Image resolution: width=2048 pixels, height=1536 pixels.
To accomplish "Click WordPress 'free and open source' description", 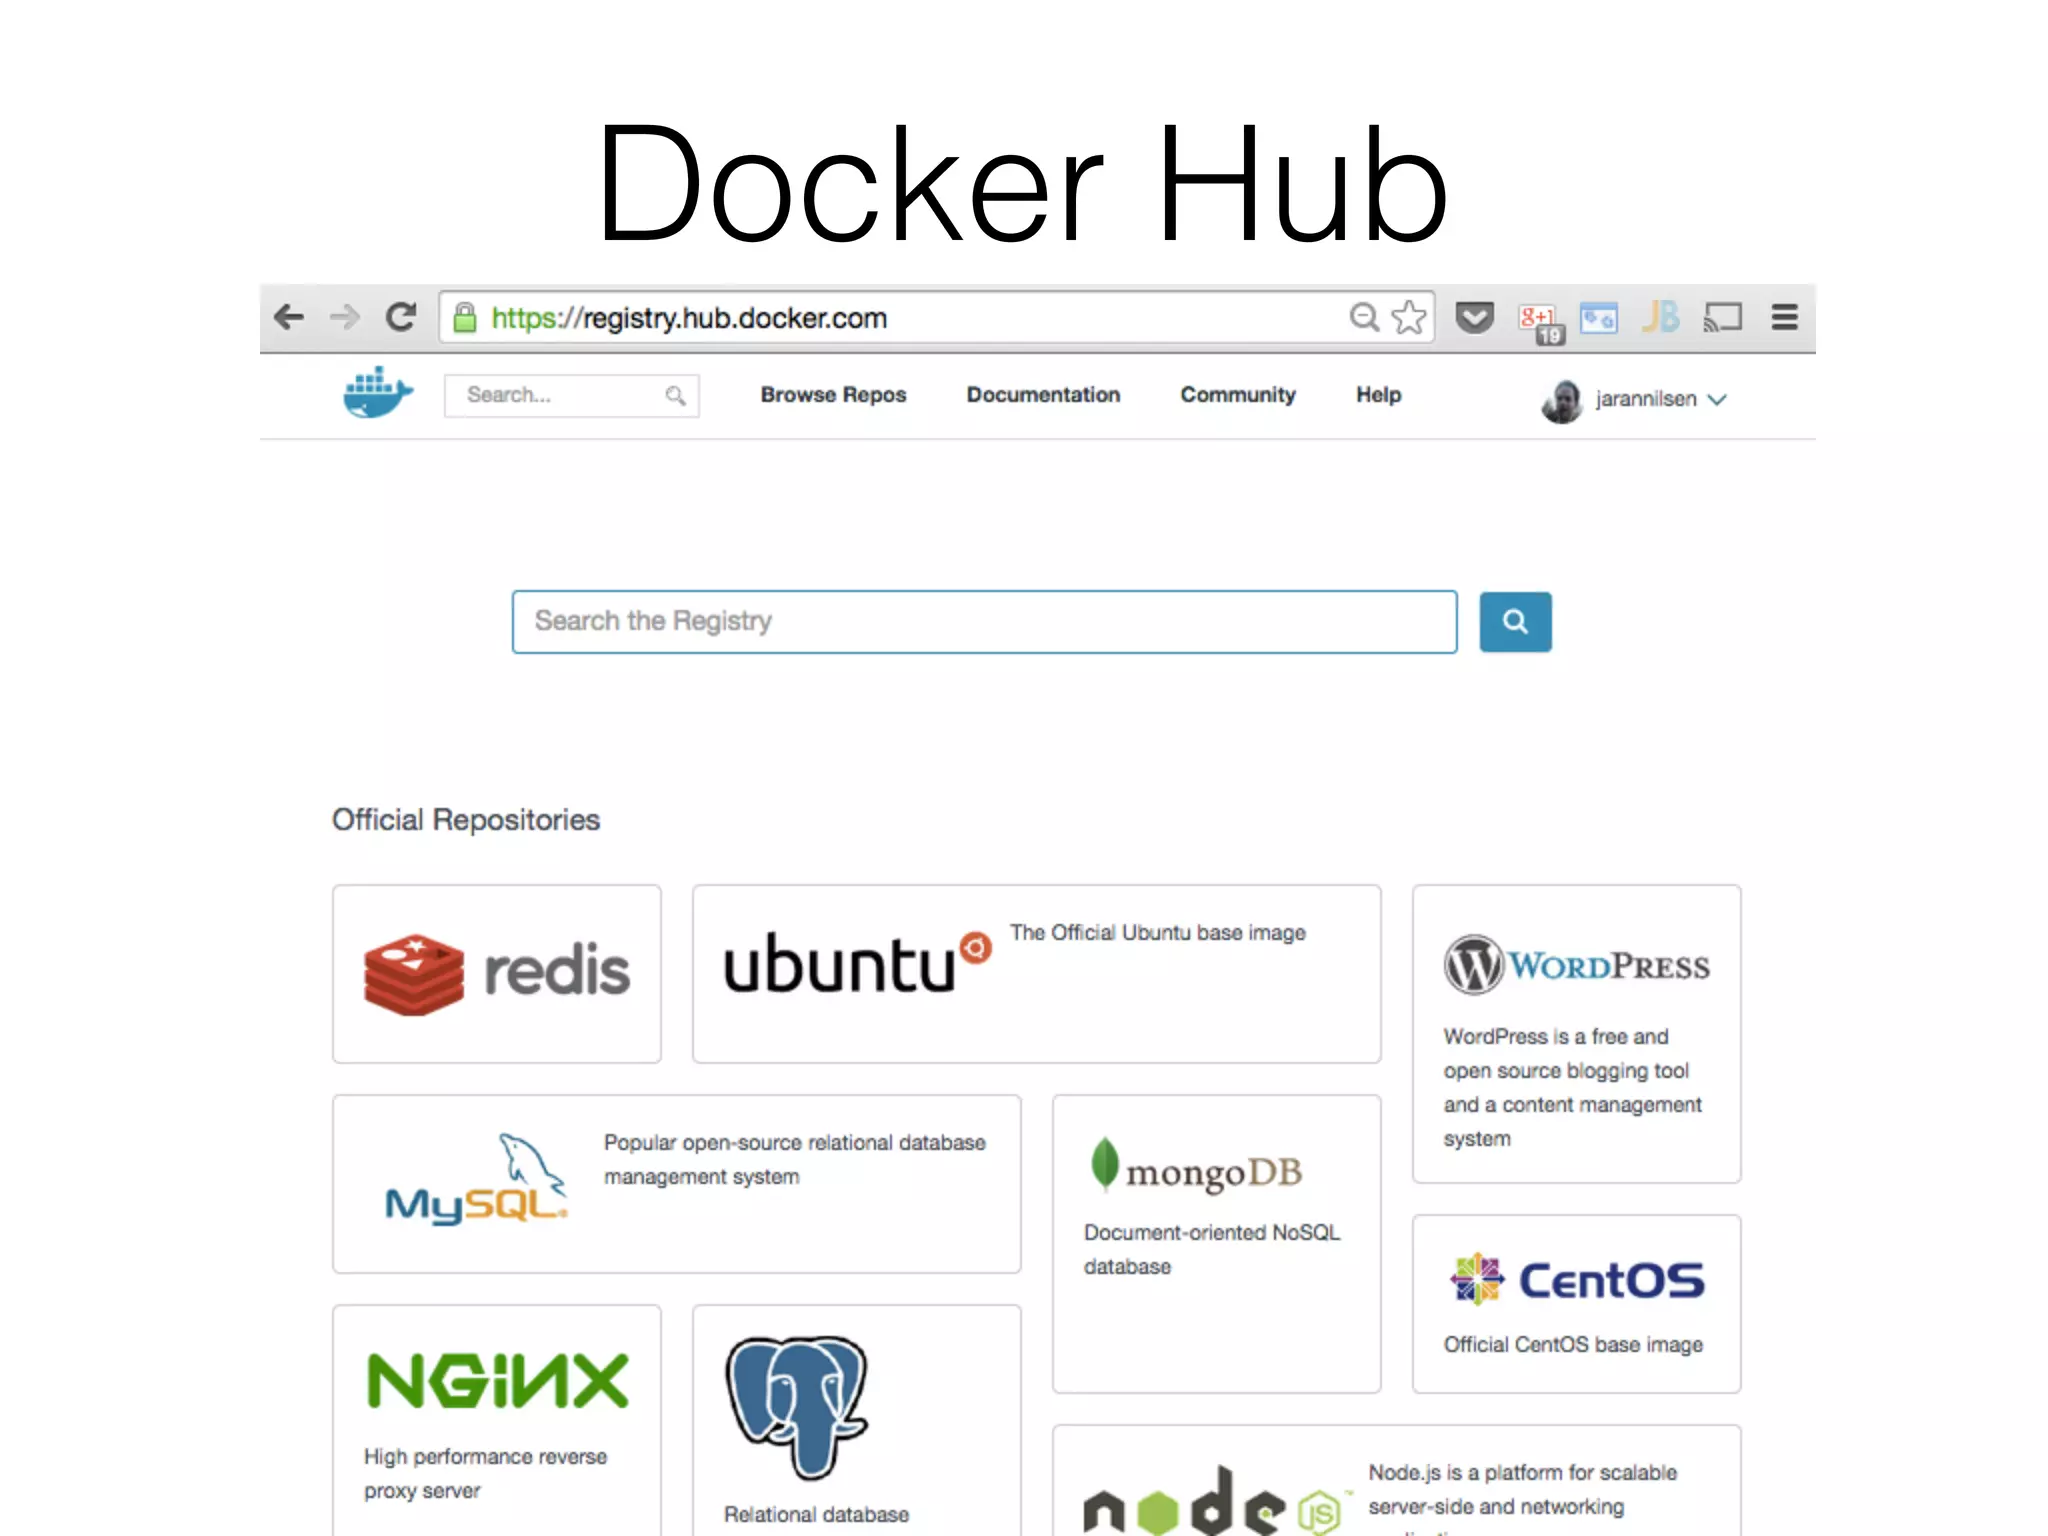I will [x=1572, y=1088].
